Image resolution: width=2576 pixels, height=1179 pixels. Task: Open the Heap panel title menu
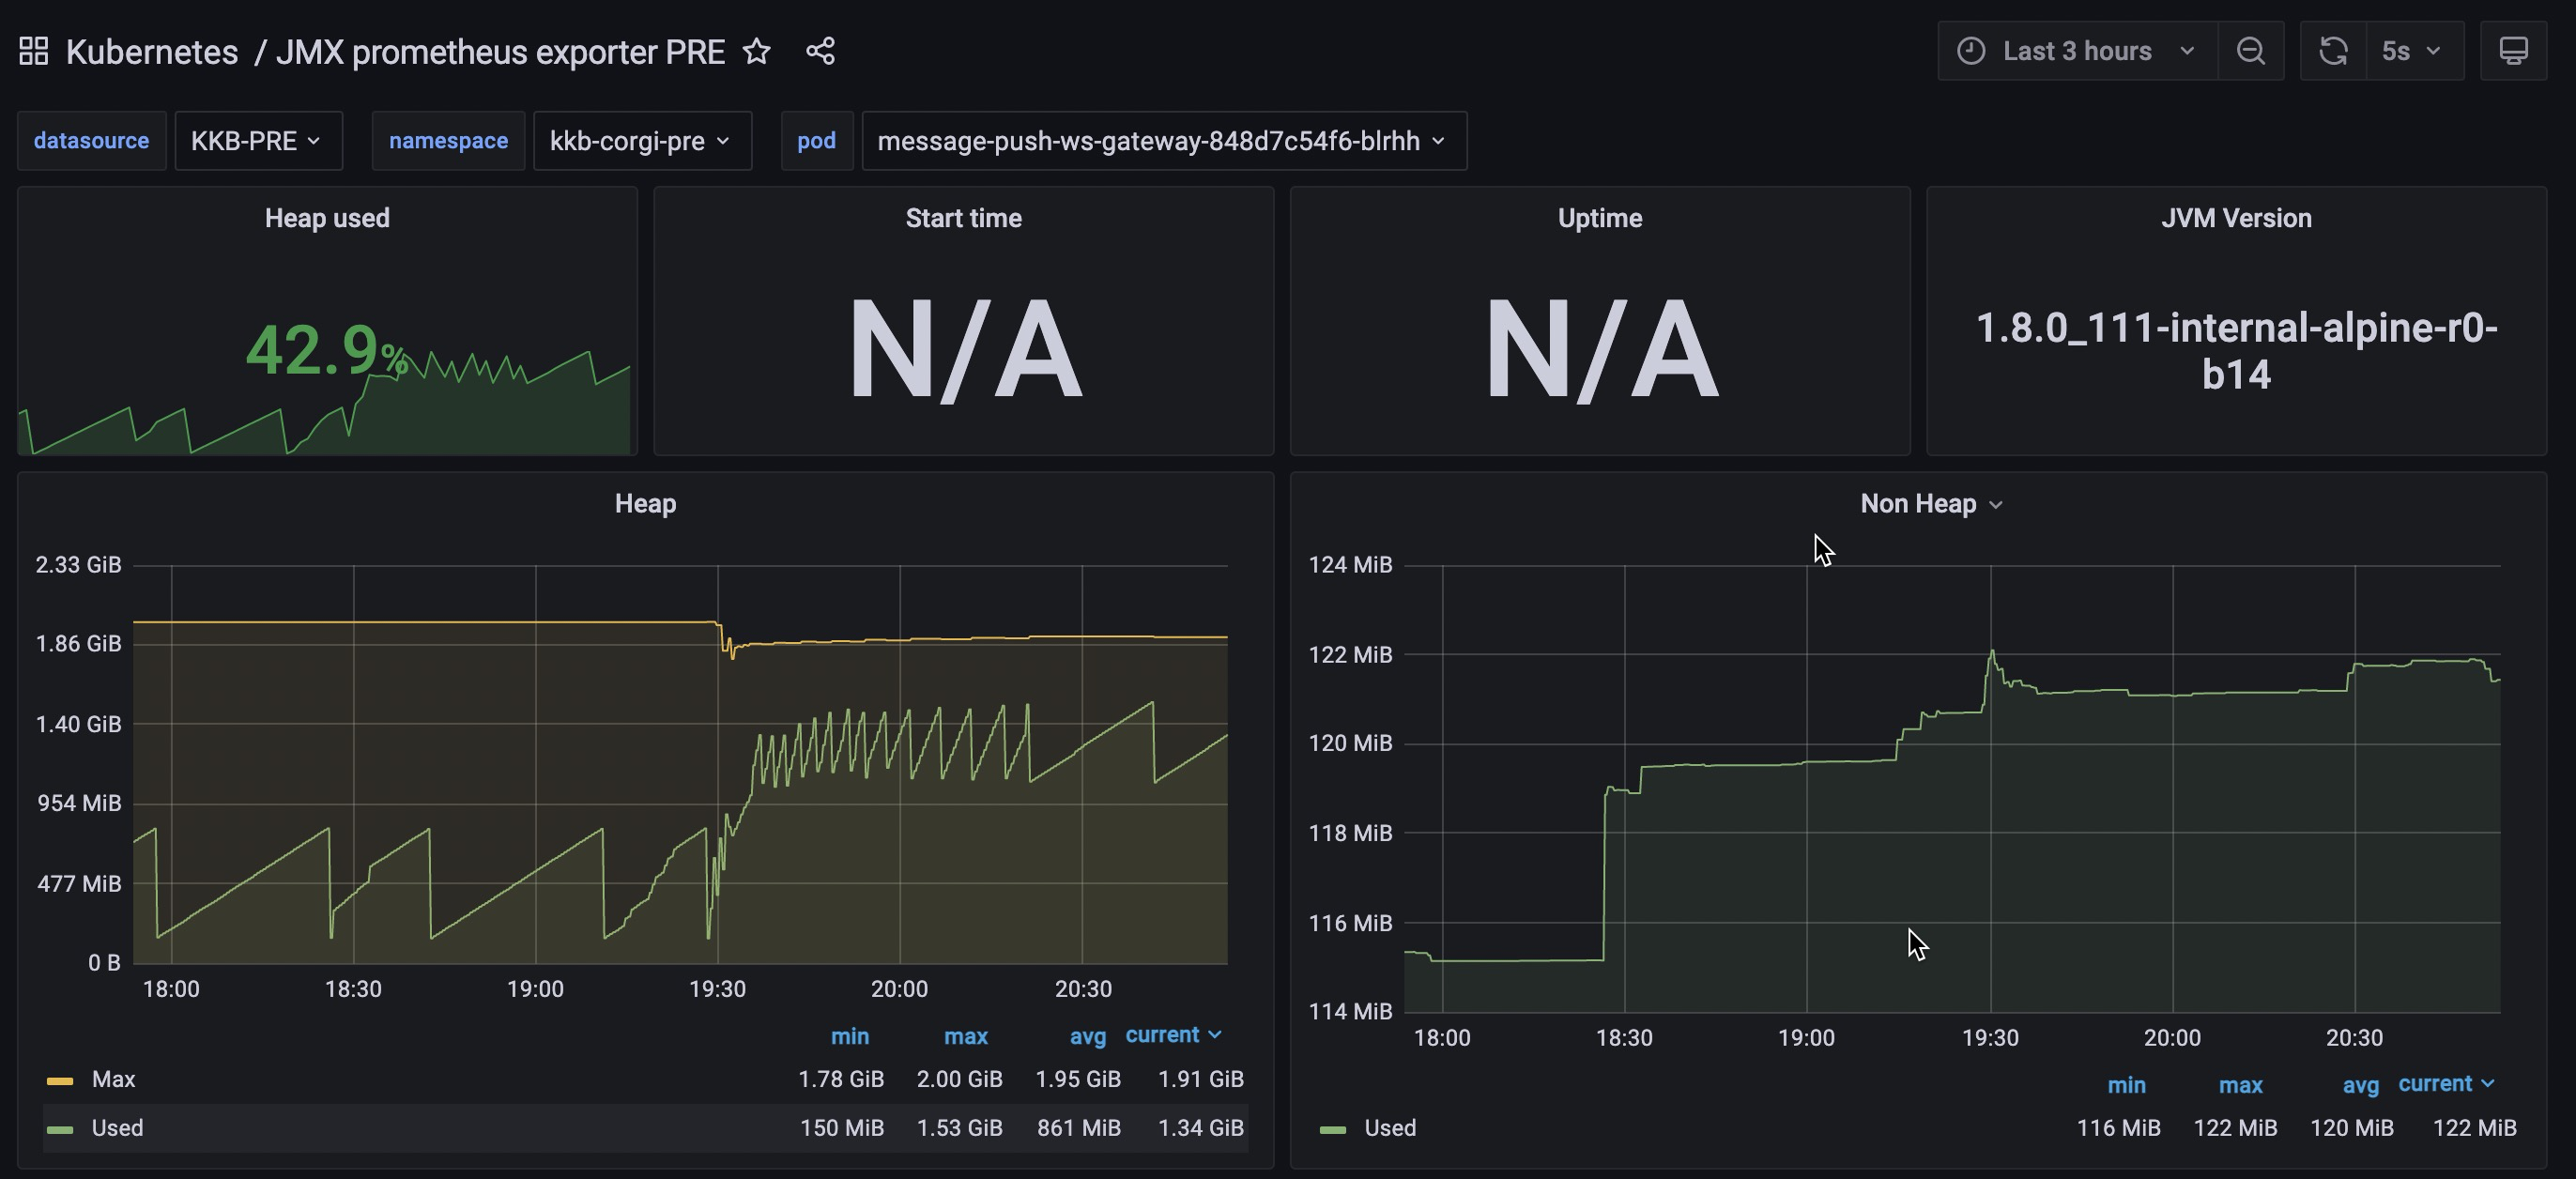tap(645, 503)
